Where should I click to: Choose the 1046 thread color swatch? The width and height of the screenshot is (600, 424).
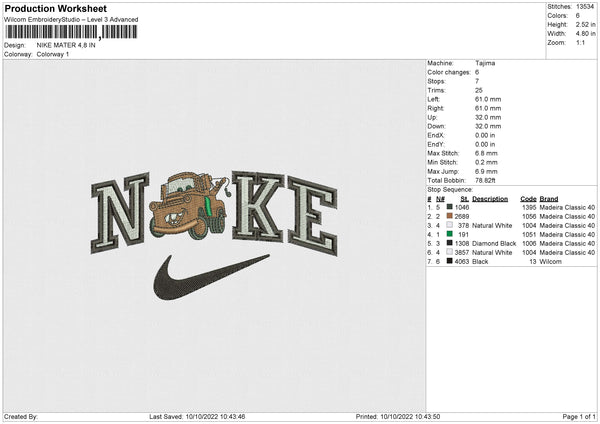448,206
